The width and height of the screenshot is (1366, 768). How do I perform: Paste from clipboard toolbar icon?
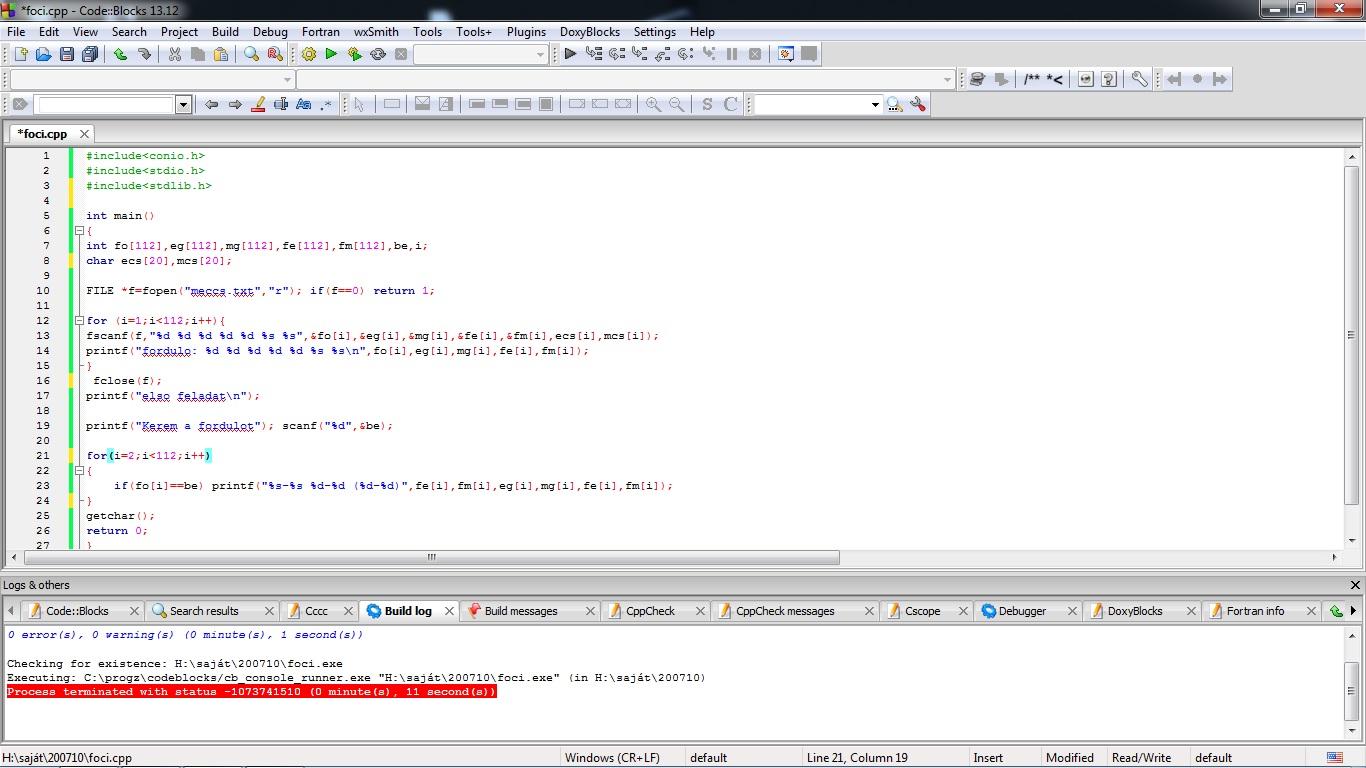click(221, 54)
